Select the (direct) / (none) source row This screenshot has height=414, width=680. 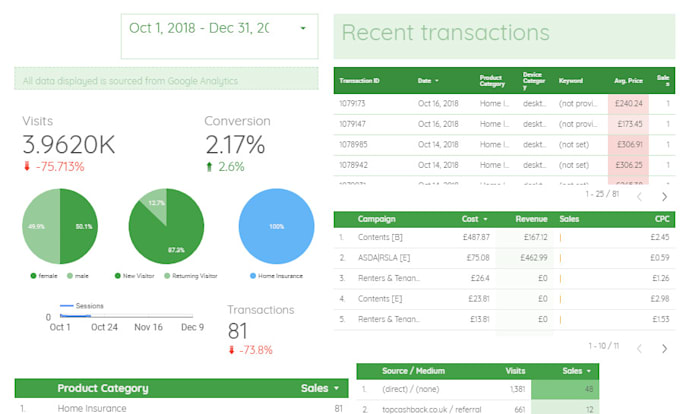(478, 389)
